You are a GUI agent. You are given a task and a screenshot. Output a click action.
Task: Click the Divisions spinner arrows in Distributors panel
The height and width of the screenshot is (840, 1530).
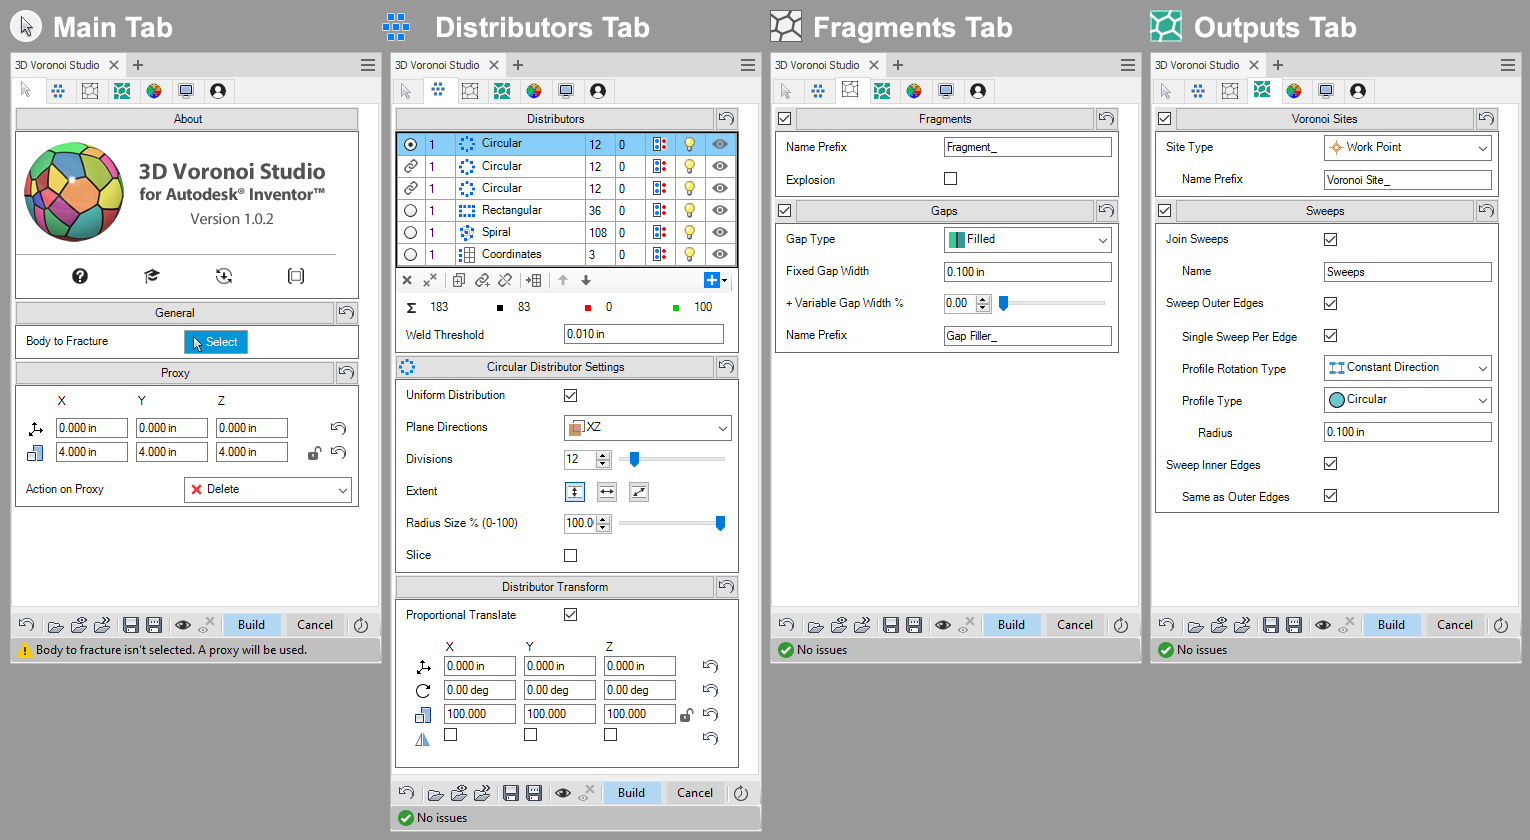pyautogui.click(x=603, y=459)
